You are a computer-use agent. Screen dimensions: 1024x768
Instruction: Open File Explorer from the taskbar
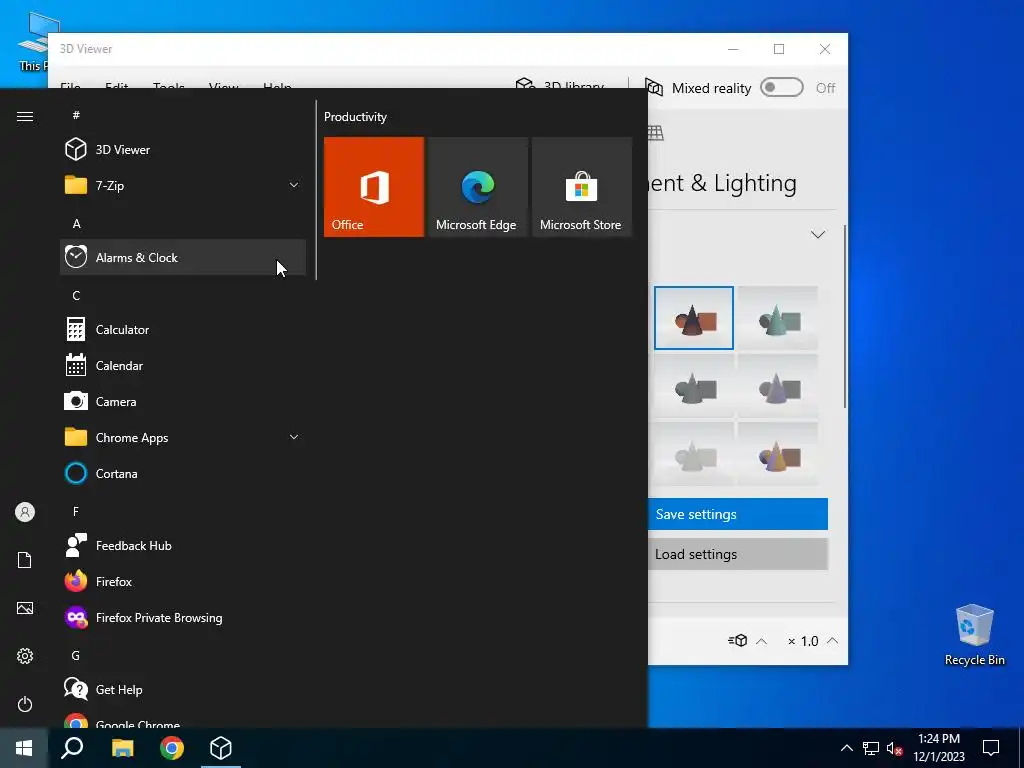122,748
